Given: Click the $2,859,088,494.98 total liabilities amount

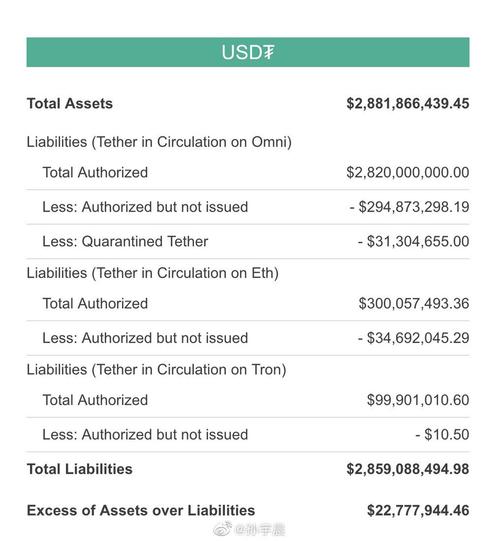Looking at the screenshot, I should coord(408,469).
